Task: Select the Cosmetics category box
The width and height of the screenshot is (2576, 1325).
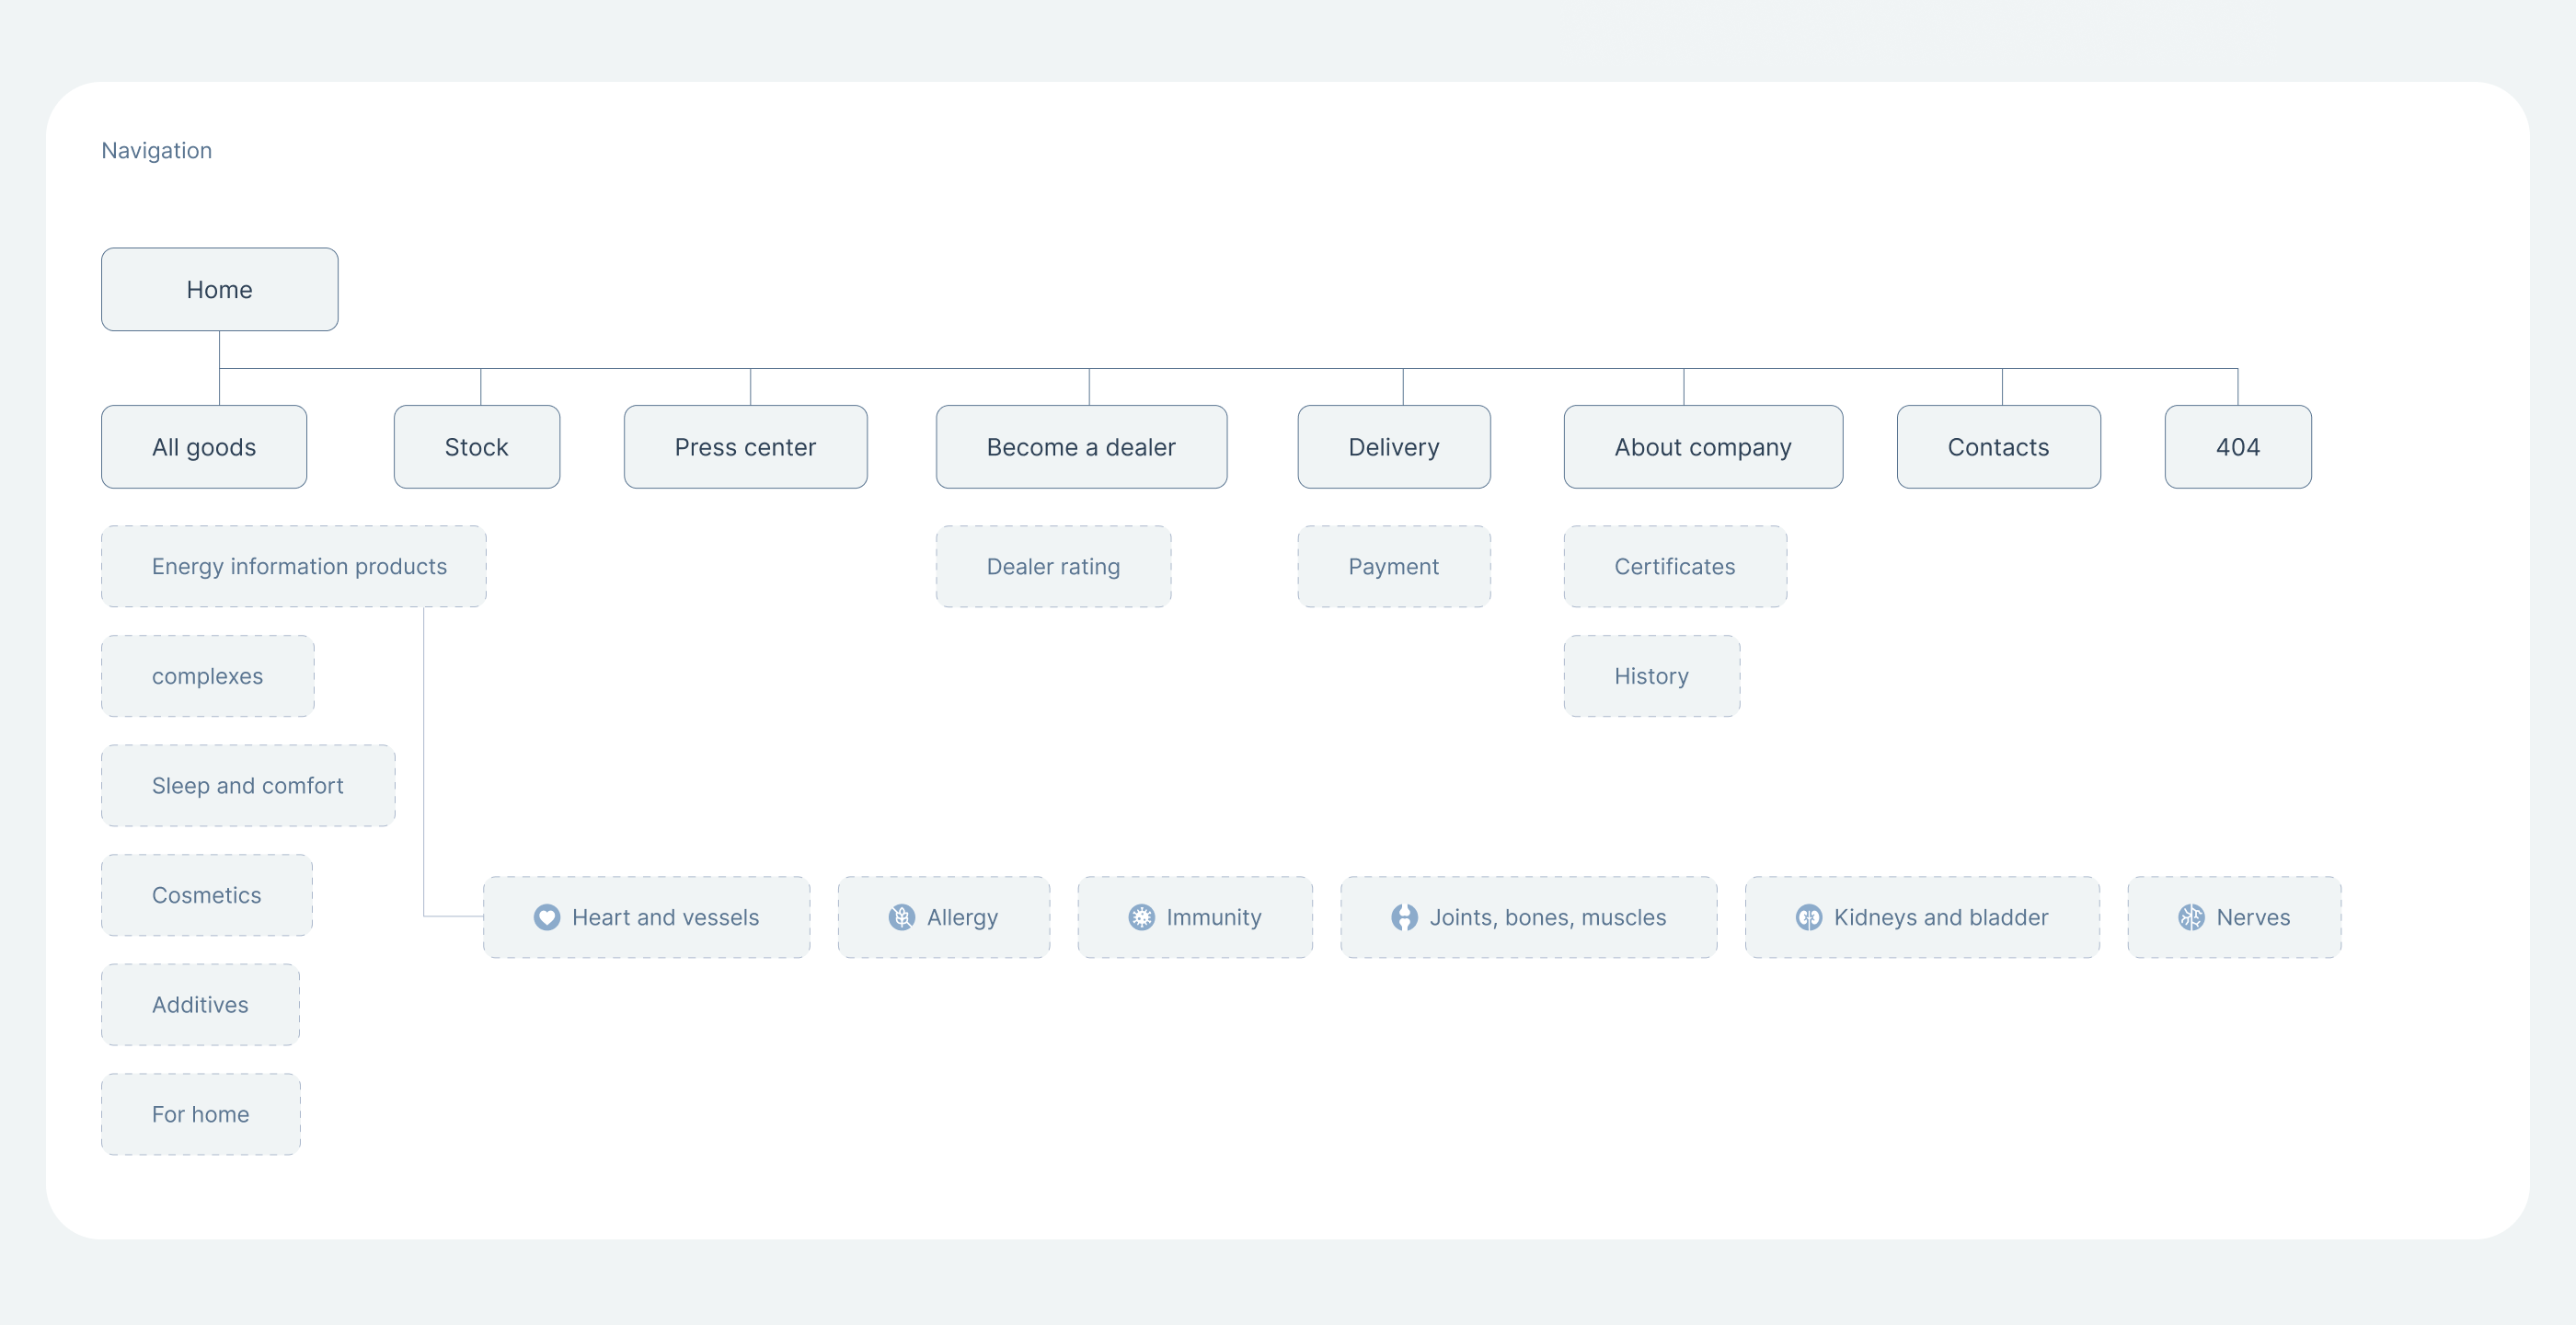Action: 207,895
